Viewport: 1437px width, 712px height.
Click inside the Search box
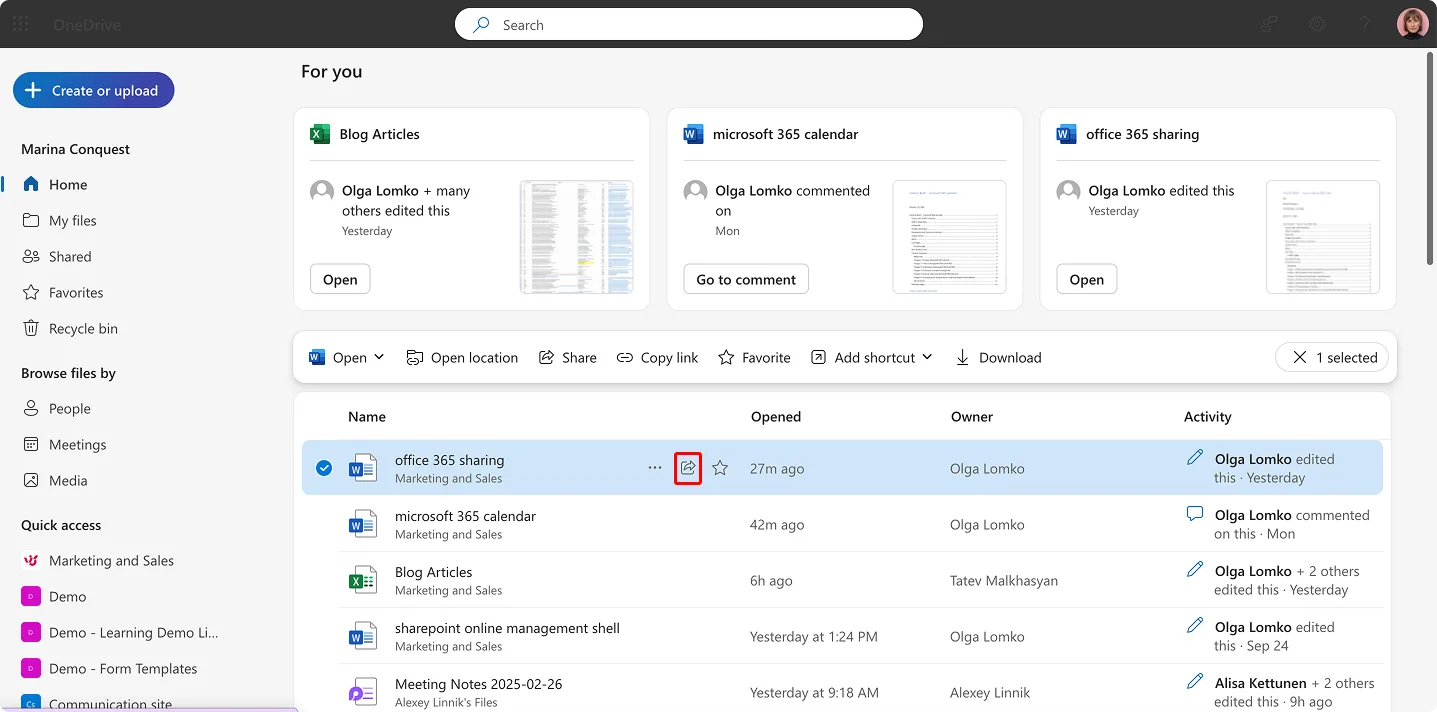pos(689,24)
